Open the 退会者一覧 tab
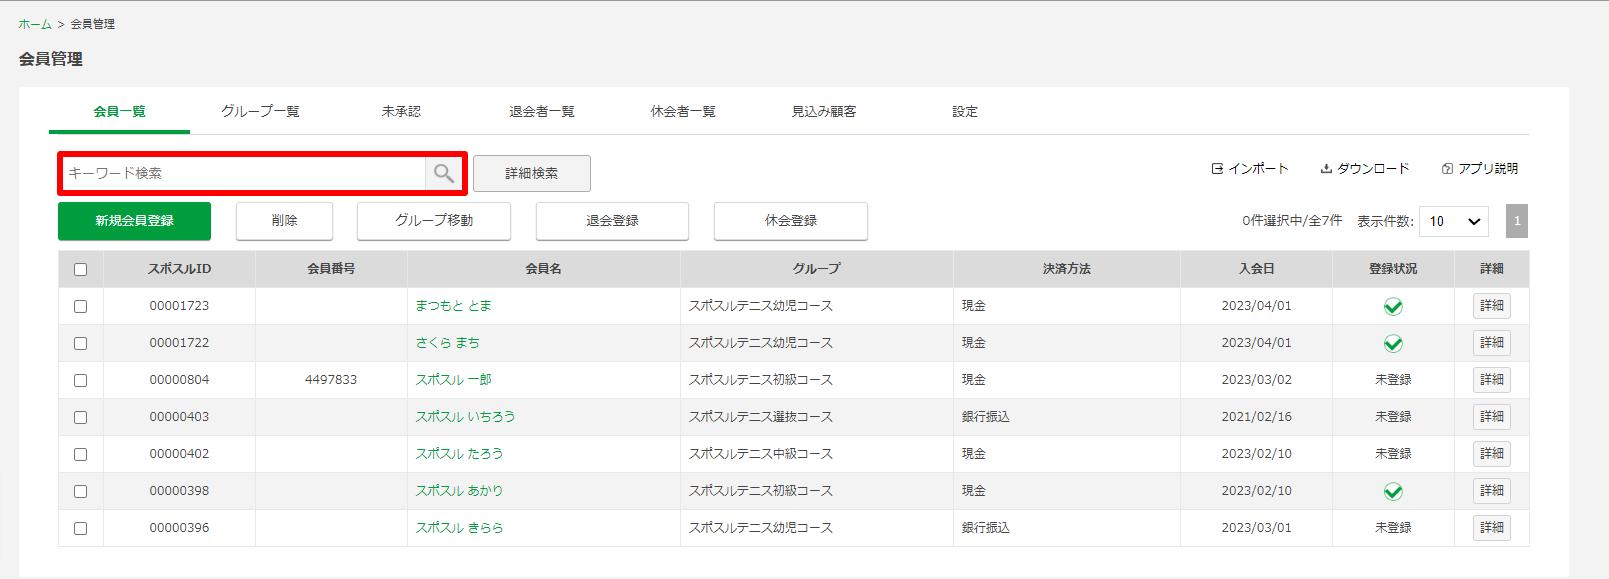 (x=542, y=111)
